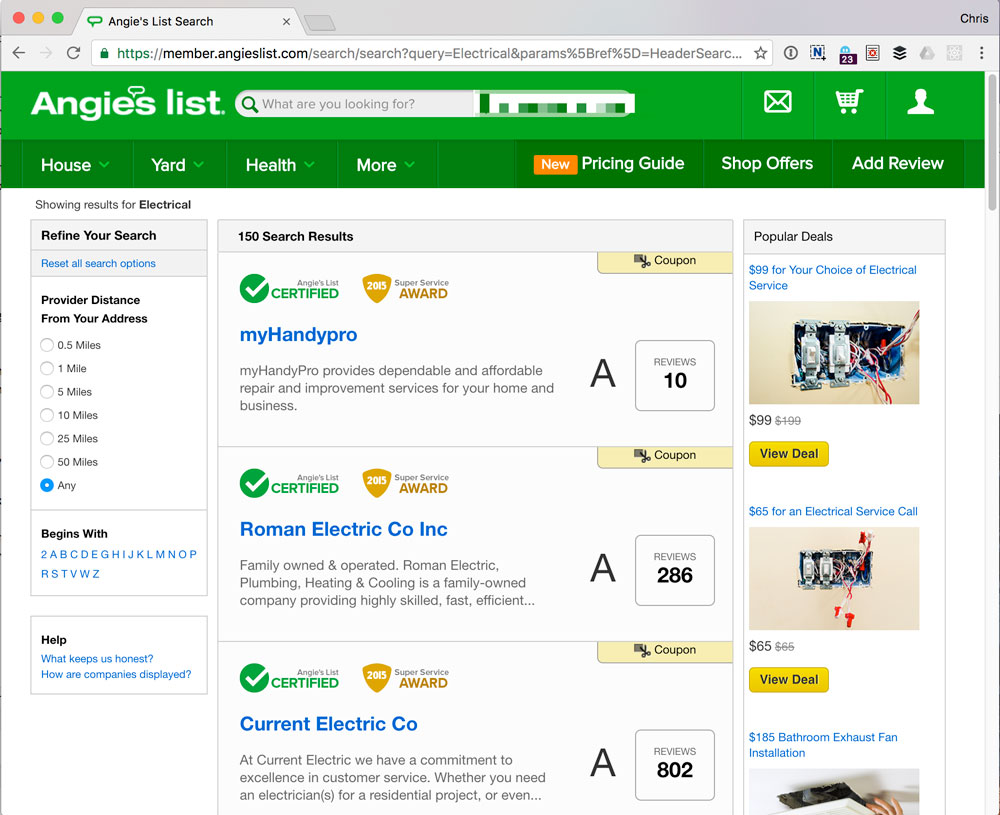Open the Current Electric Co listing
Viewport: 1000px width, 815px height.
coord(328,723)
